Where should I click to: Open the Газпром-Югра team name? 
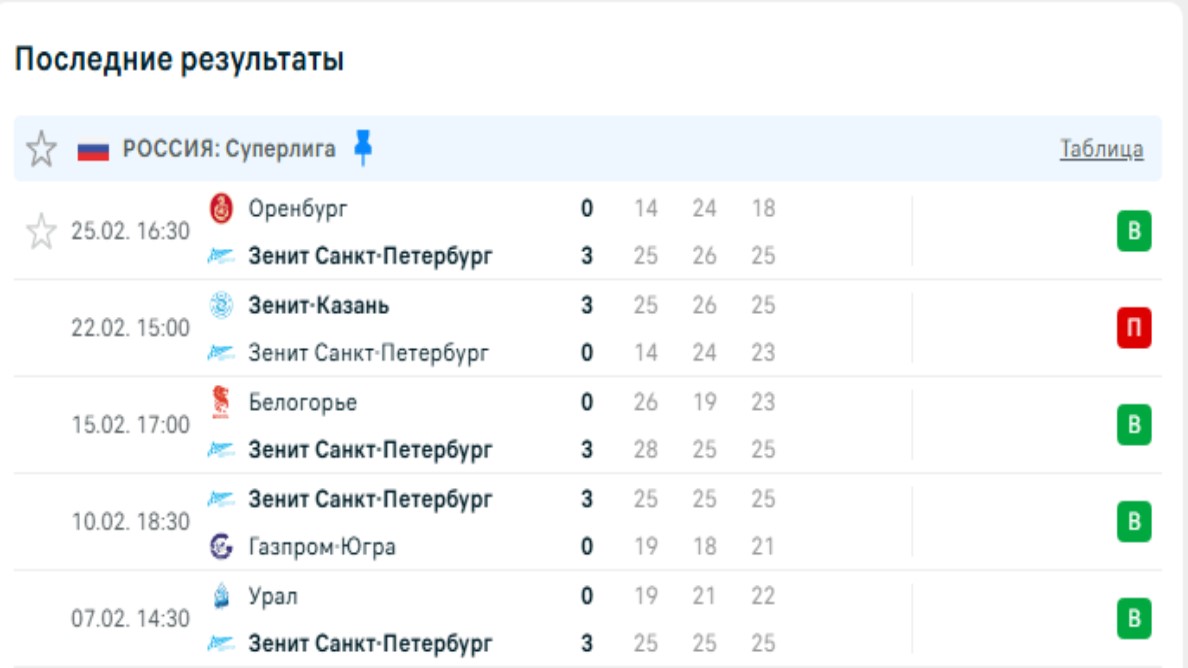322,547
